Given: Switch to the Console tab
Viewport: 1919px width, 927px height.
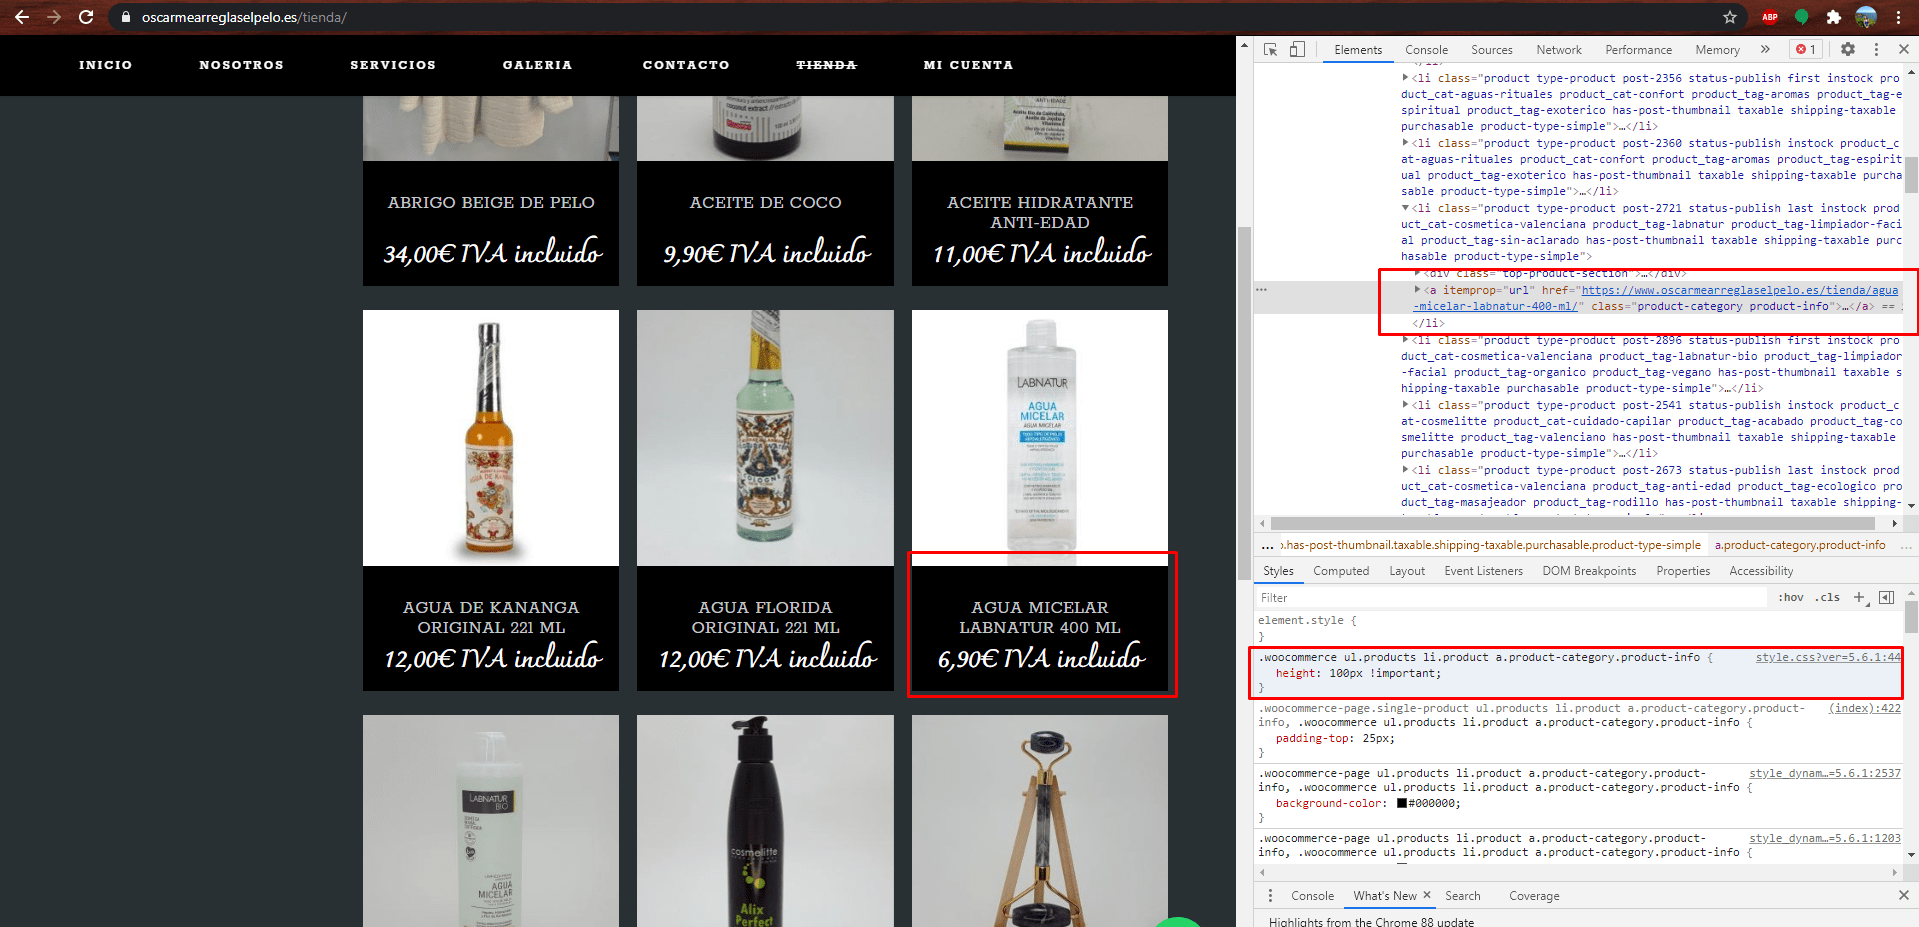Looking at the screenshot, I should coord(1426,50).
